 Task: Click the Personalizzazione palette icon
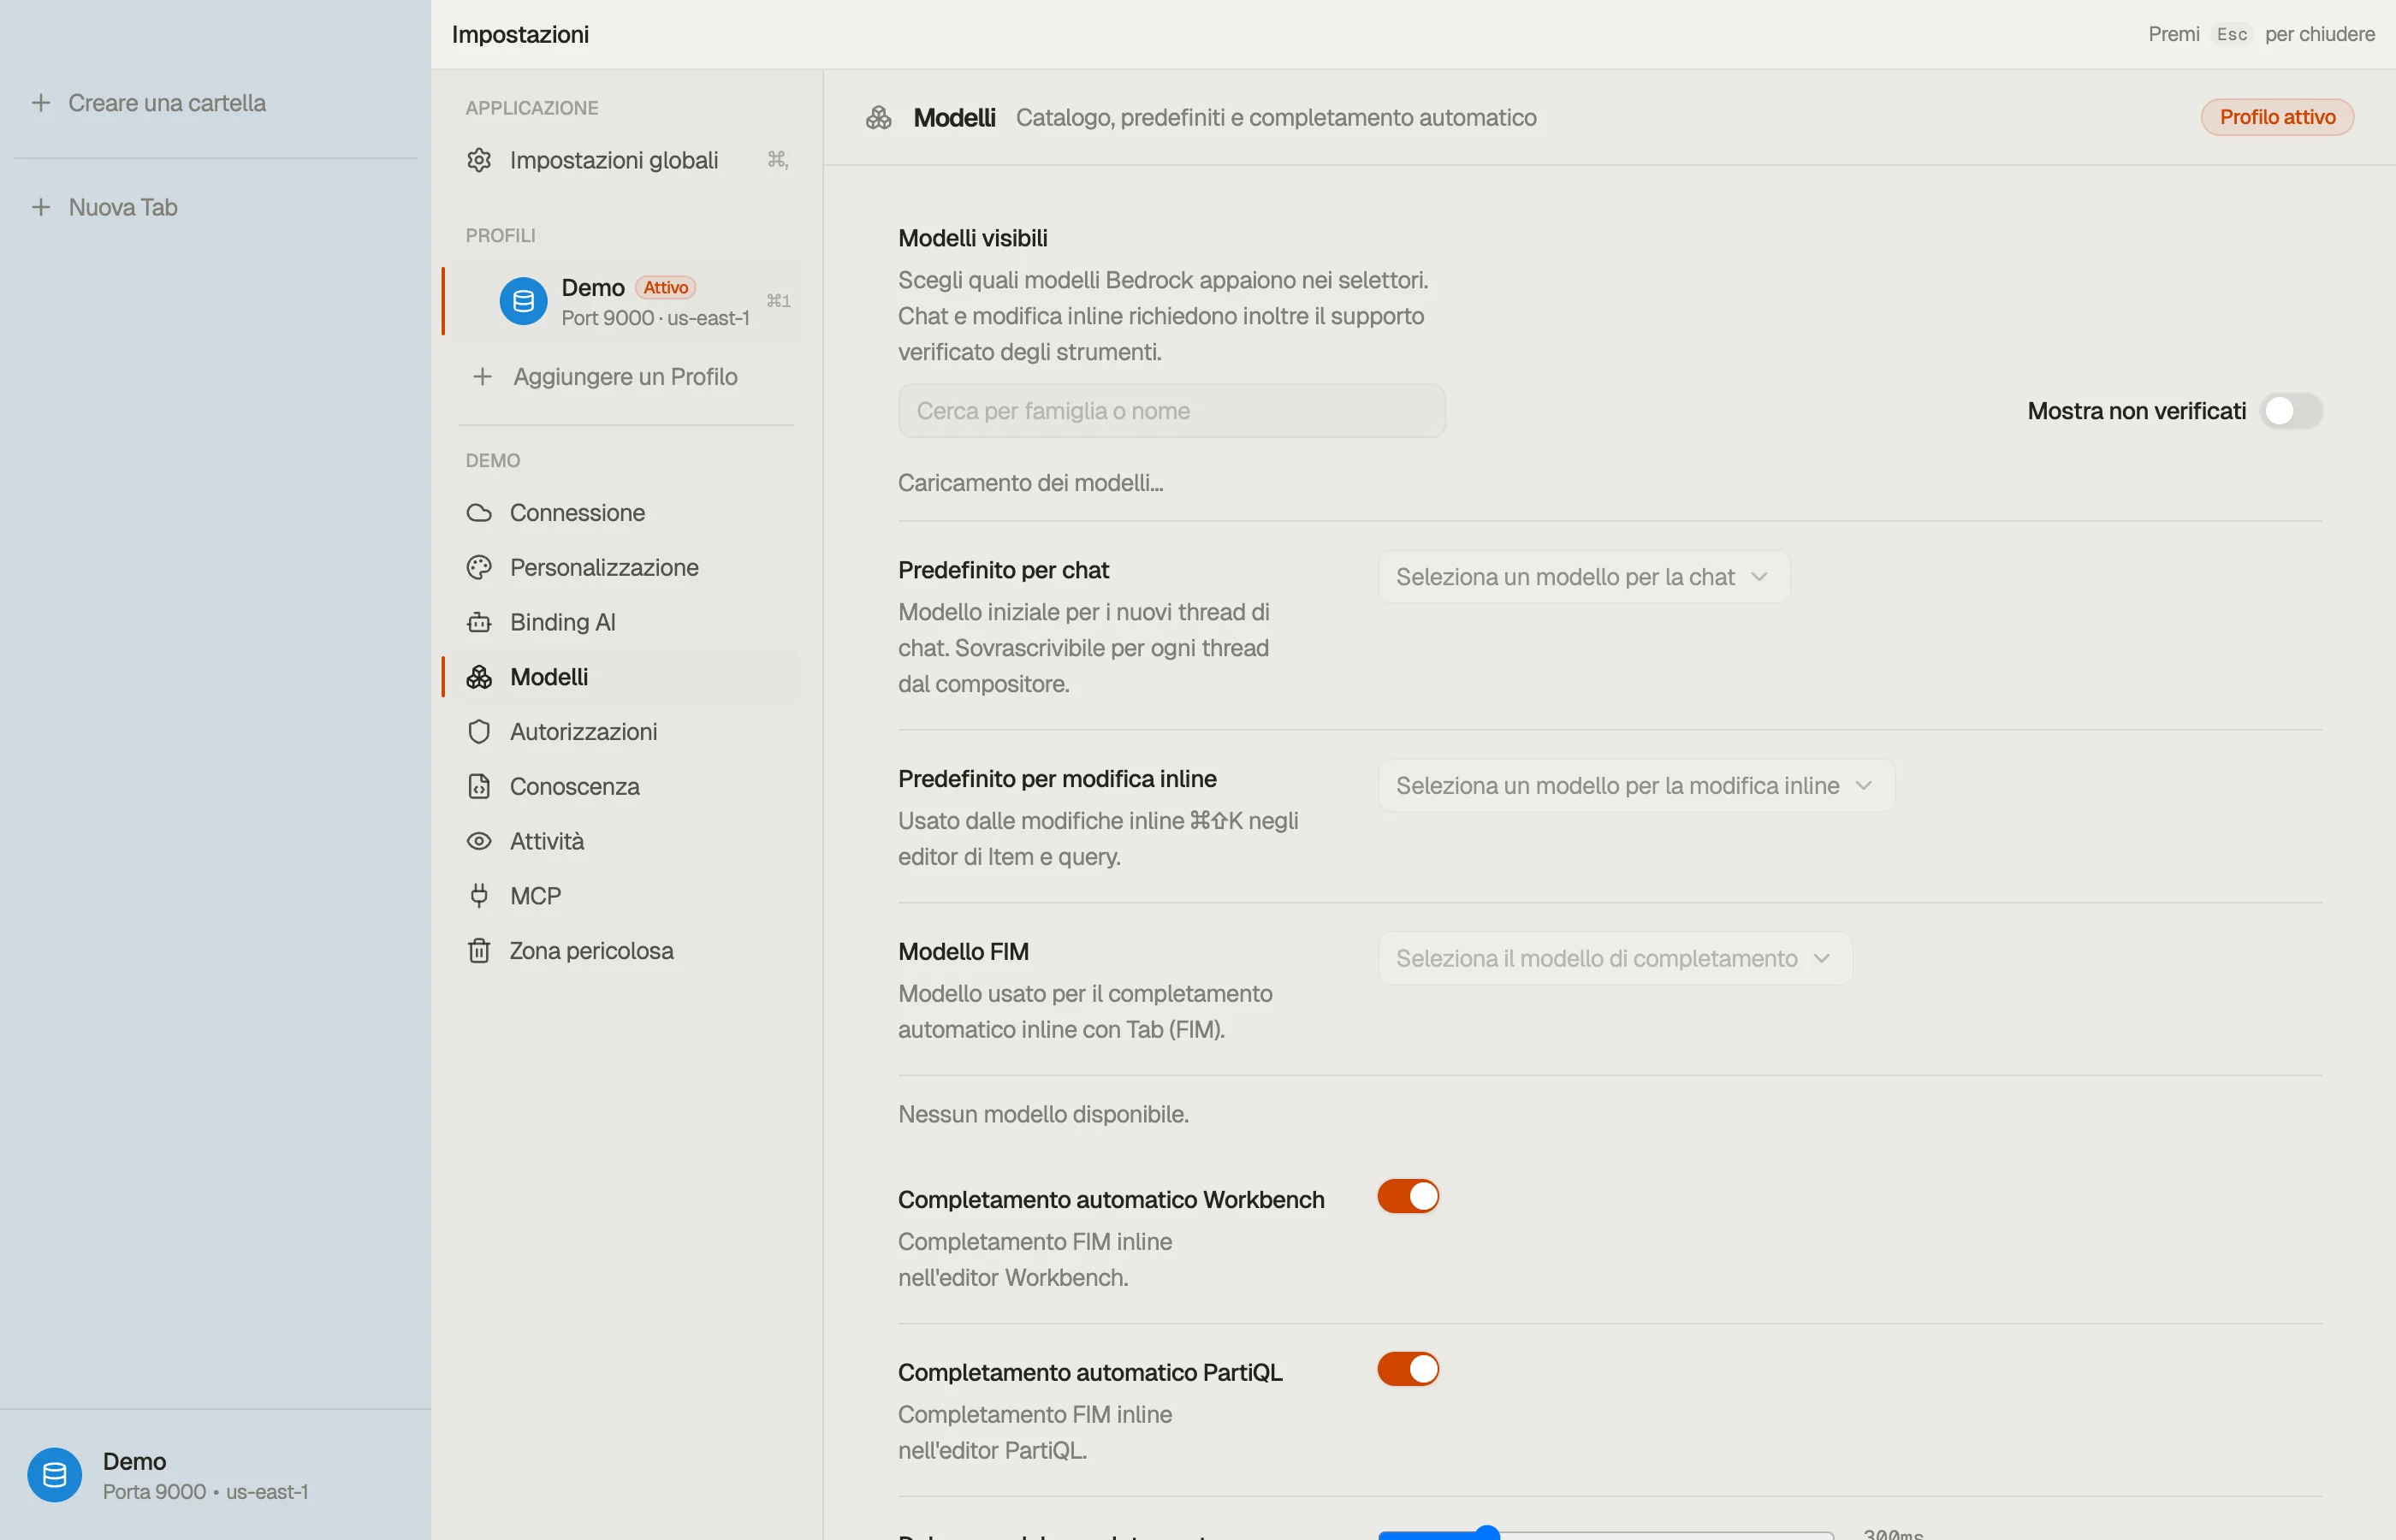(x=479, y=567)
